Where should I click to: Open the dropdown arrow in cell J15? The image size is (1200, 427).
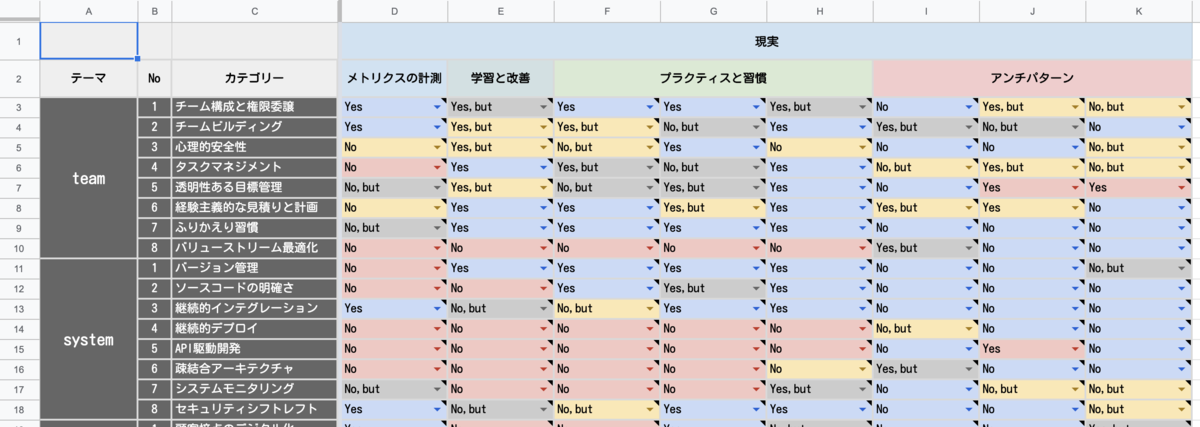tap(1075, 348)
